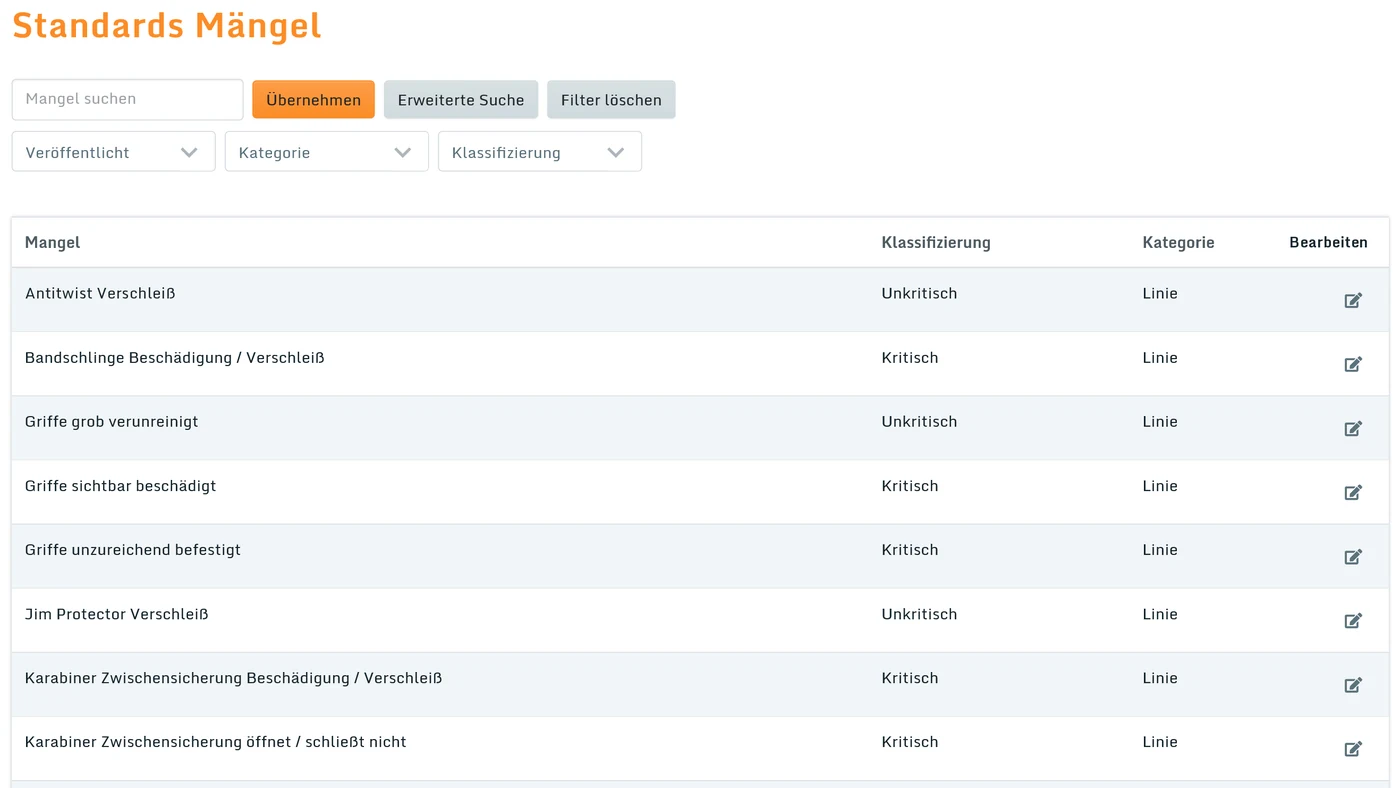Image resolution: width=1400 pixels, height=788 pixels.
Task: Edit Bandschlinge Beschädigung / Verschleiß entry
Action: [x=1353, y=364]
